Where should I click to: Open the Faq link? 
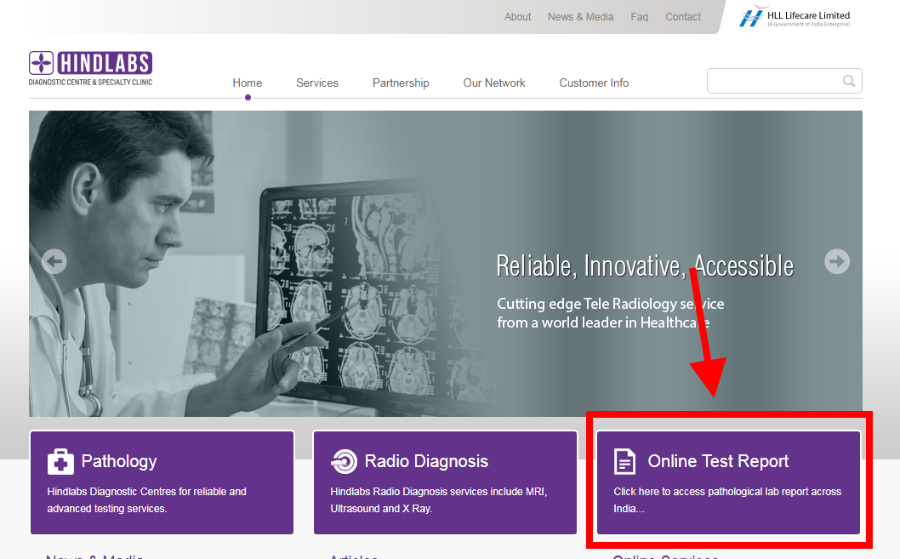click(x=639, y=17)
